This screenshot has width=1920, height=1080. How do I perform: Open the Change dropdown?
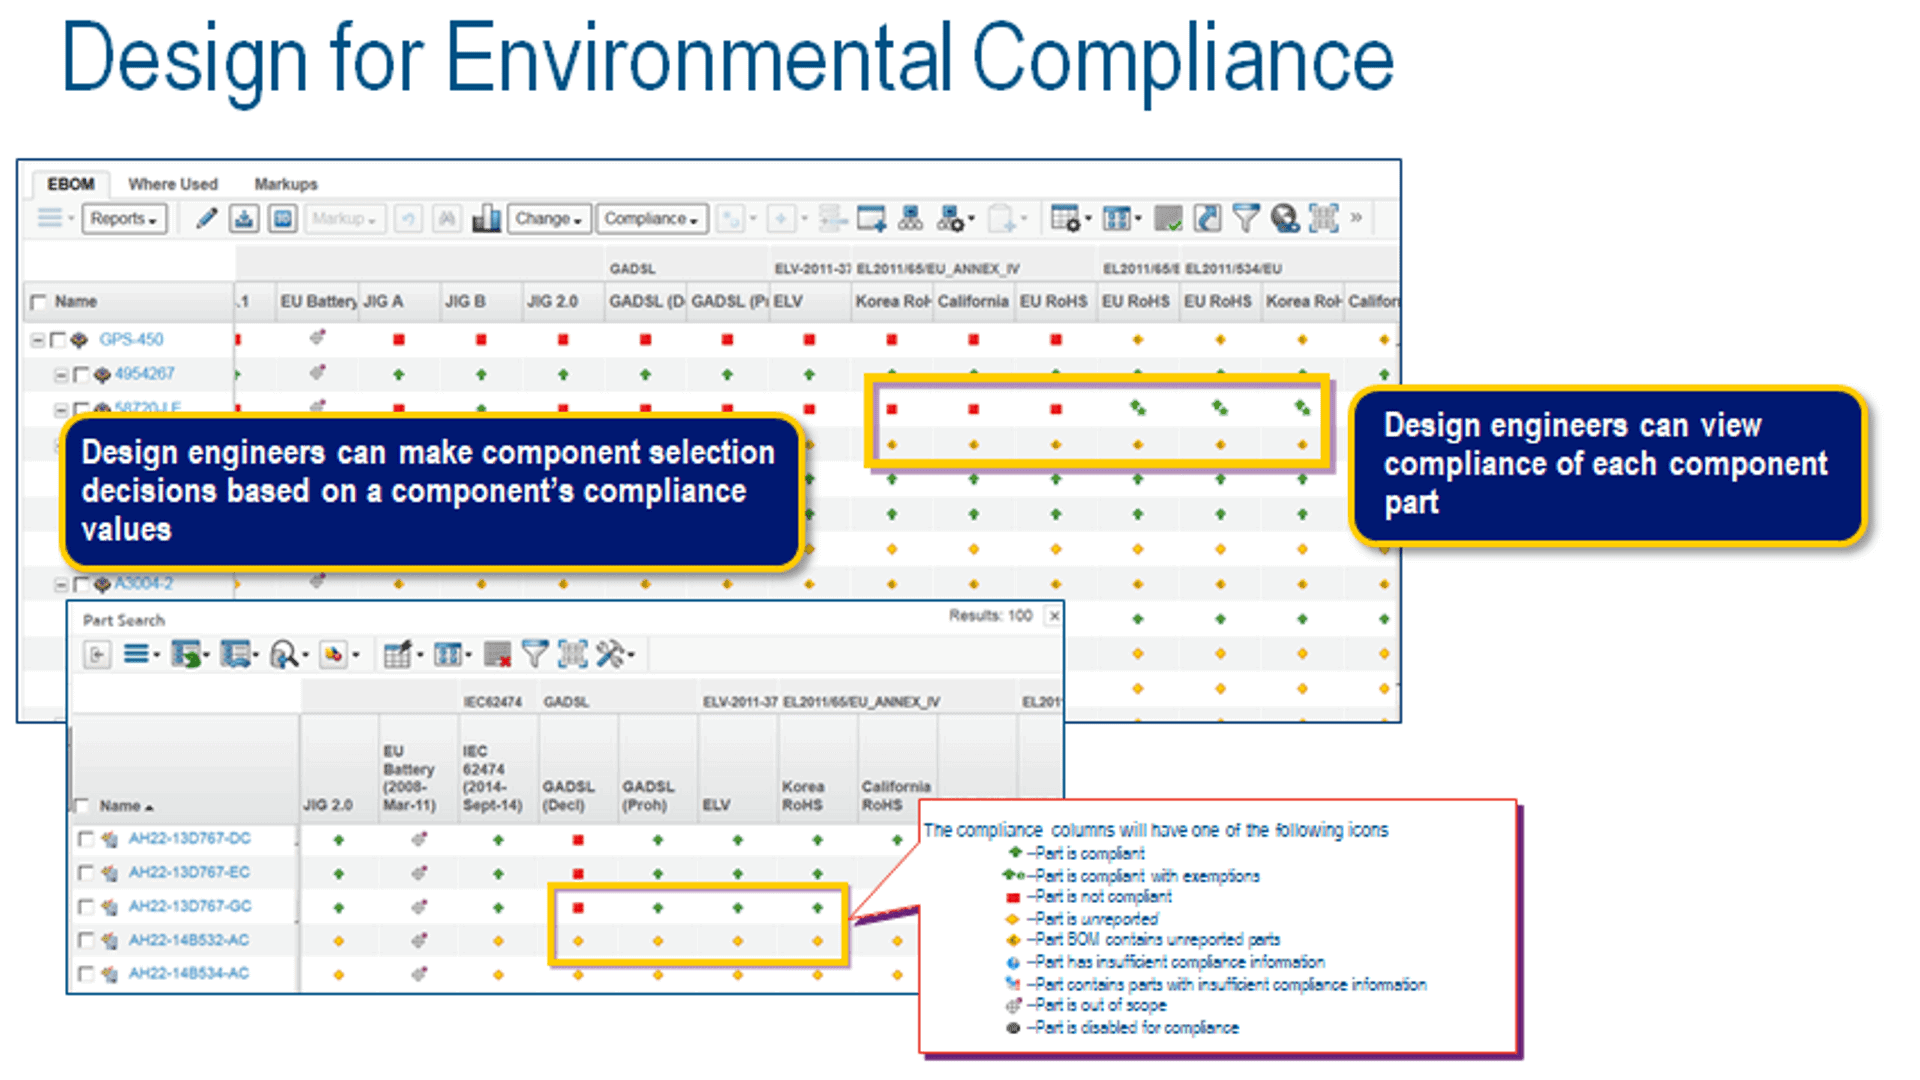[x=549, y=218]
